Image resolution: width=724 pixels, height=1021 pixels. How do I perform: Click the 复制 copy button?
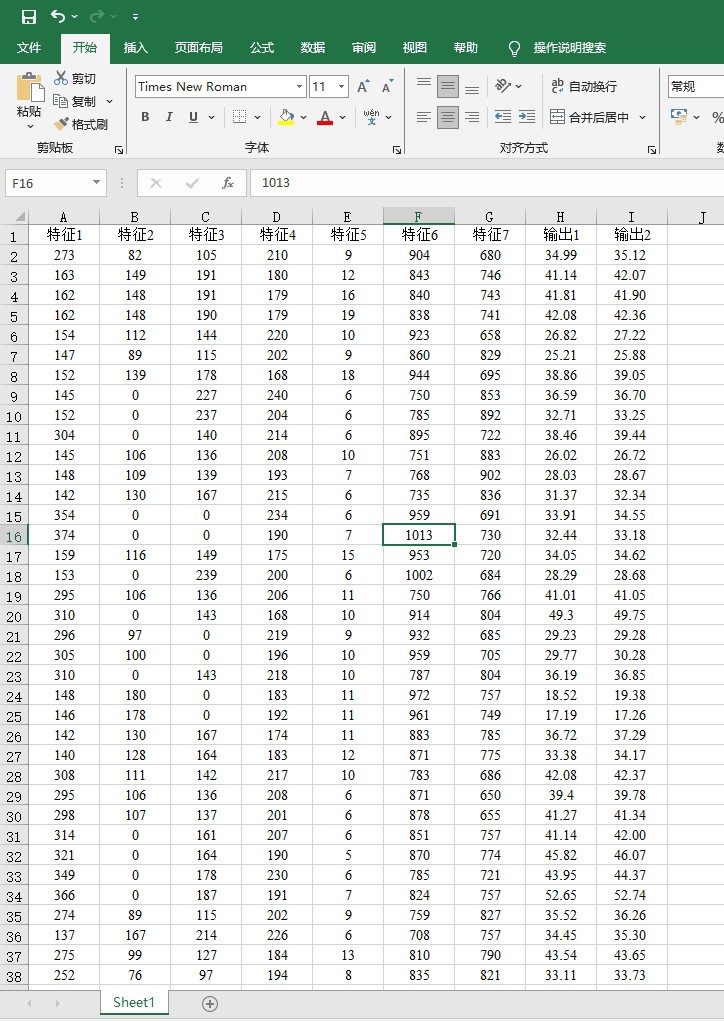point(75,101)
